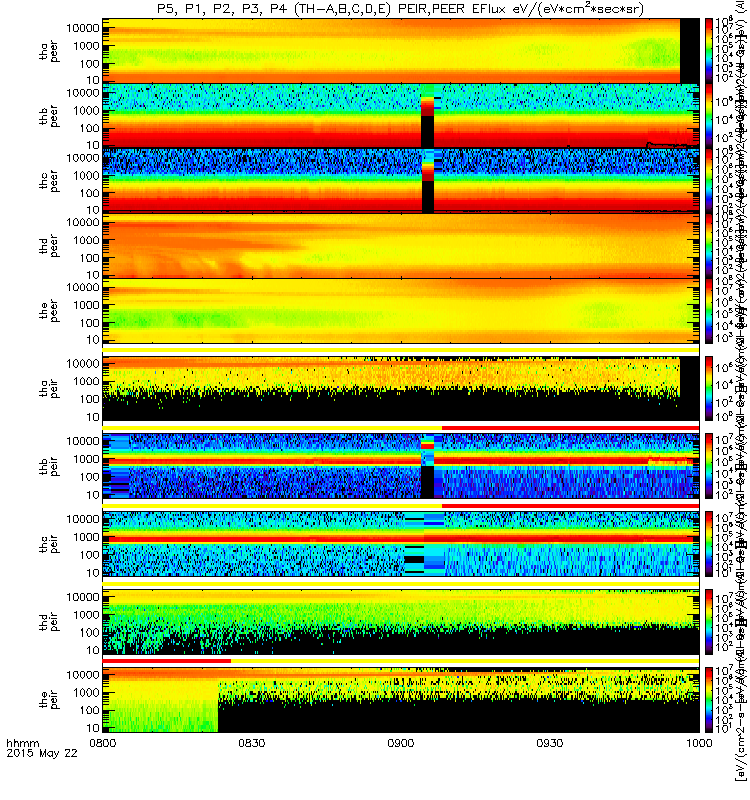The width and height of the screenshot is (750, 800).
Task: Click the black data gap in thb peer
Action: (x=428, y=132)
